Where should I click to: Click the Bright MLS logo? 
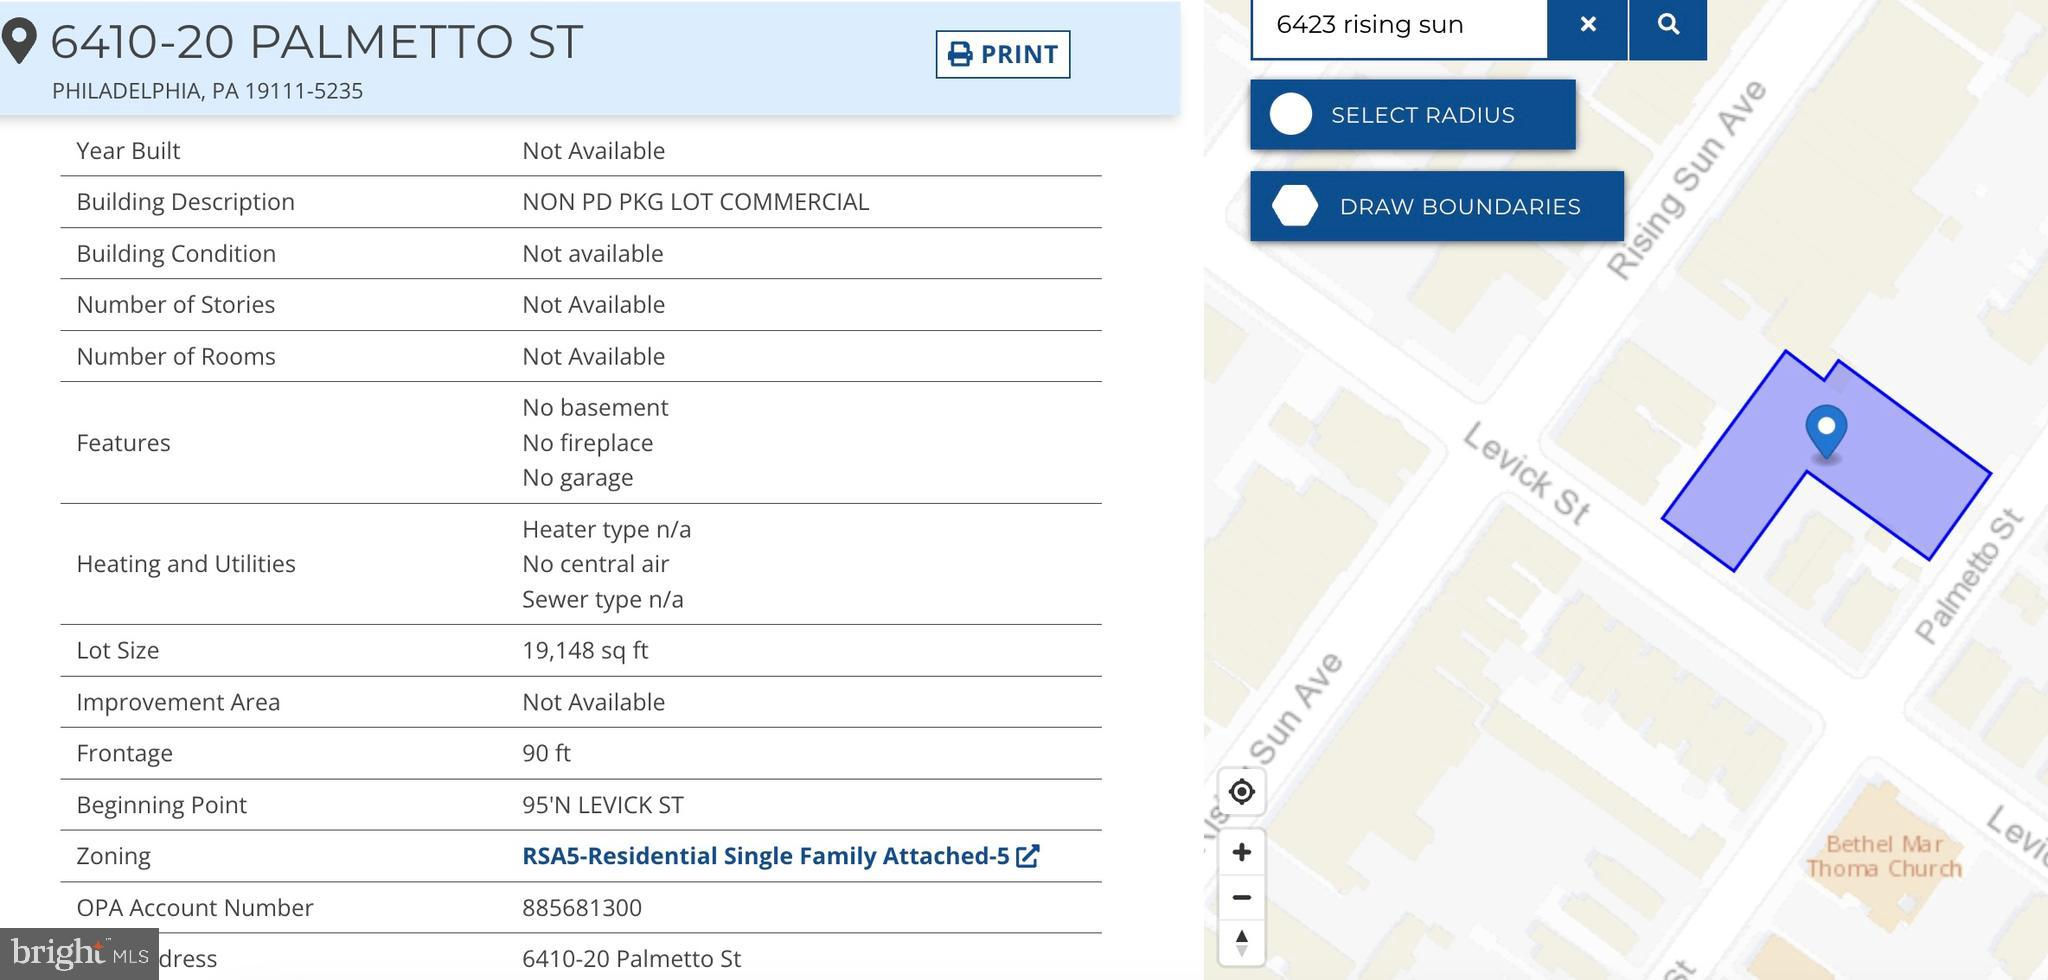(x=79, y=954)
